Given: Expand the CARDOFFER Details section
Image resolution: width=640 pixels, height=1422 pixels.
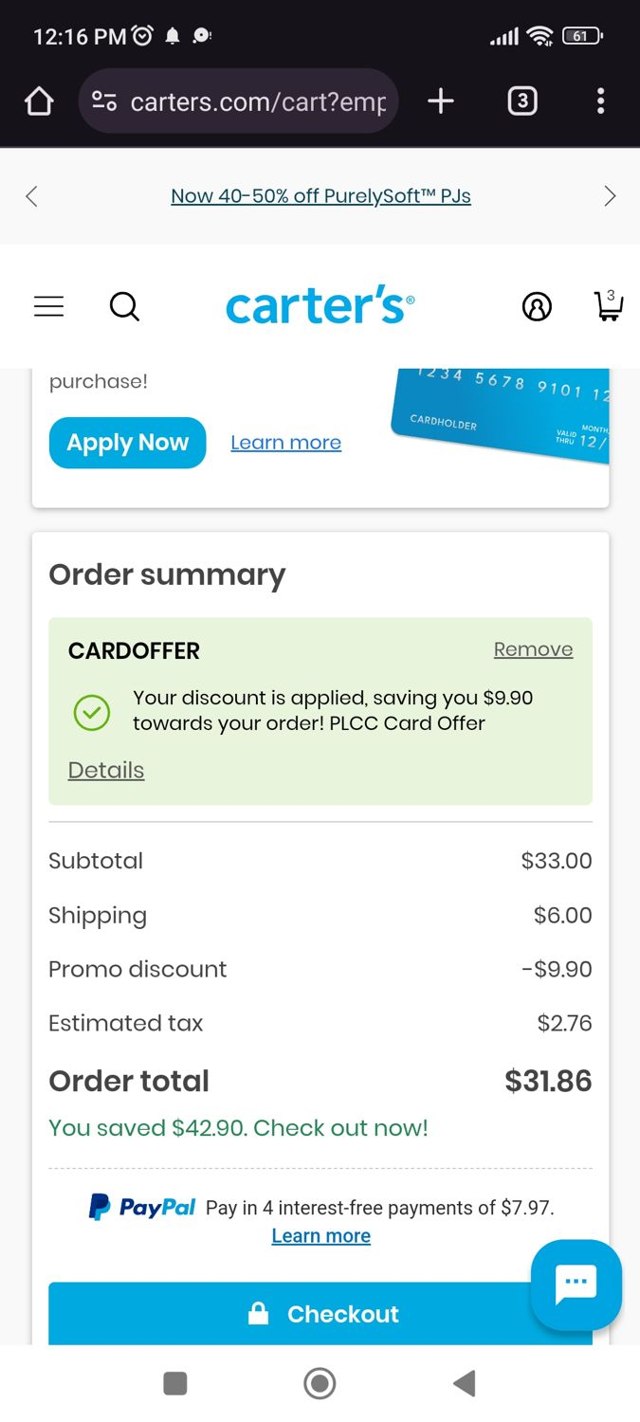Looking at the screenshot, I should (x=105, y=770).
